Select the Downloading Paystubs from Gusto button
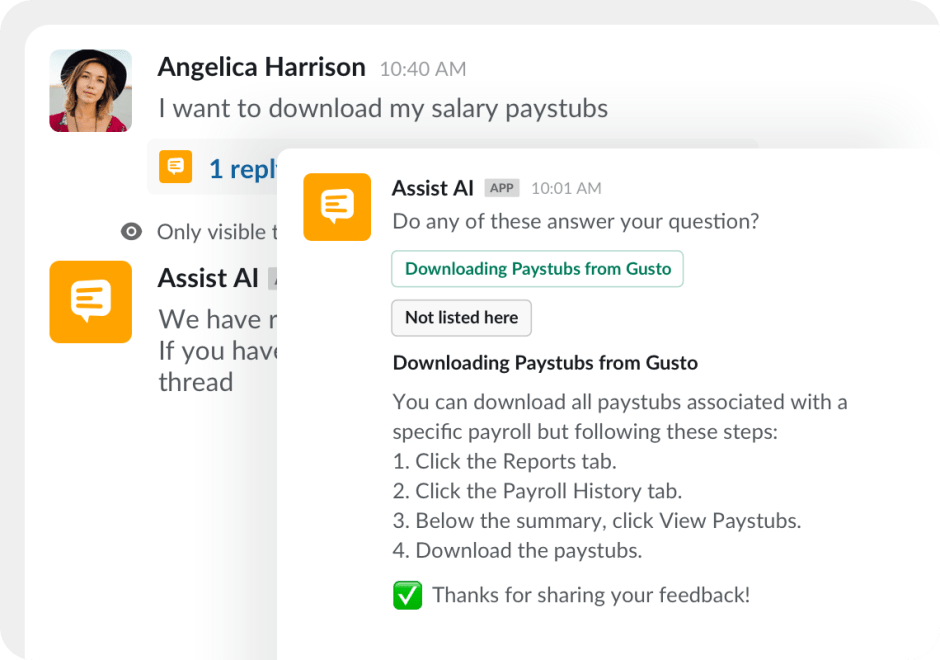Screen dimensions: 940x660 tap(537, 269)
